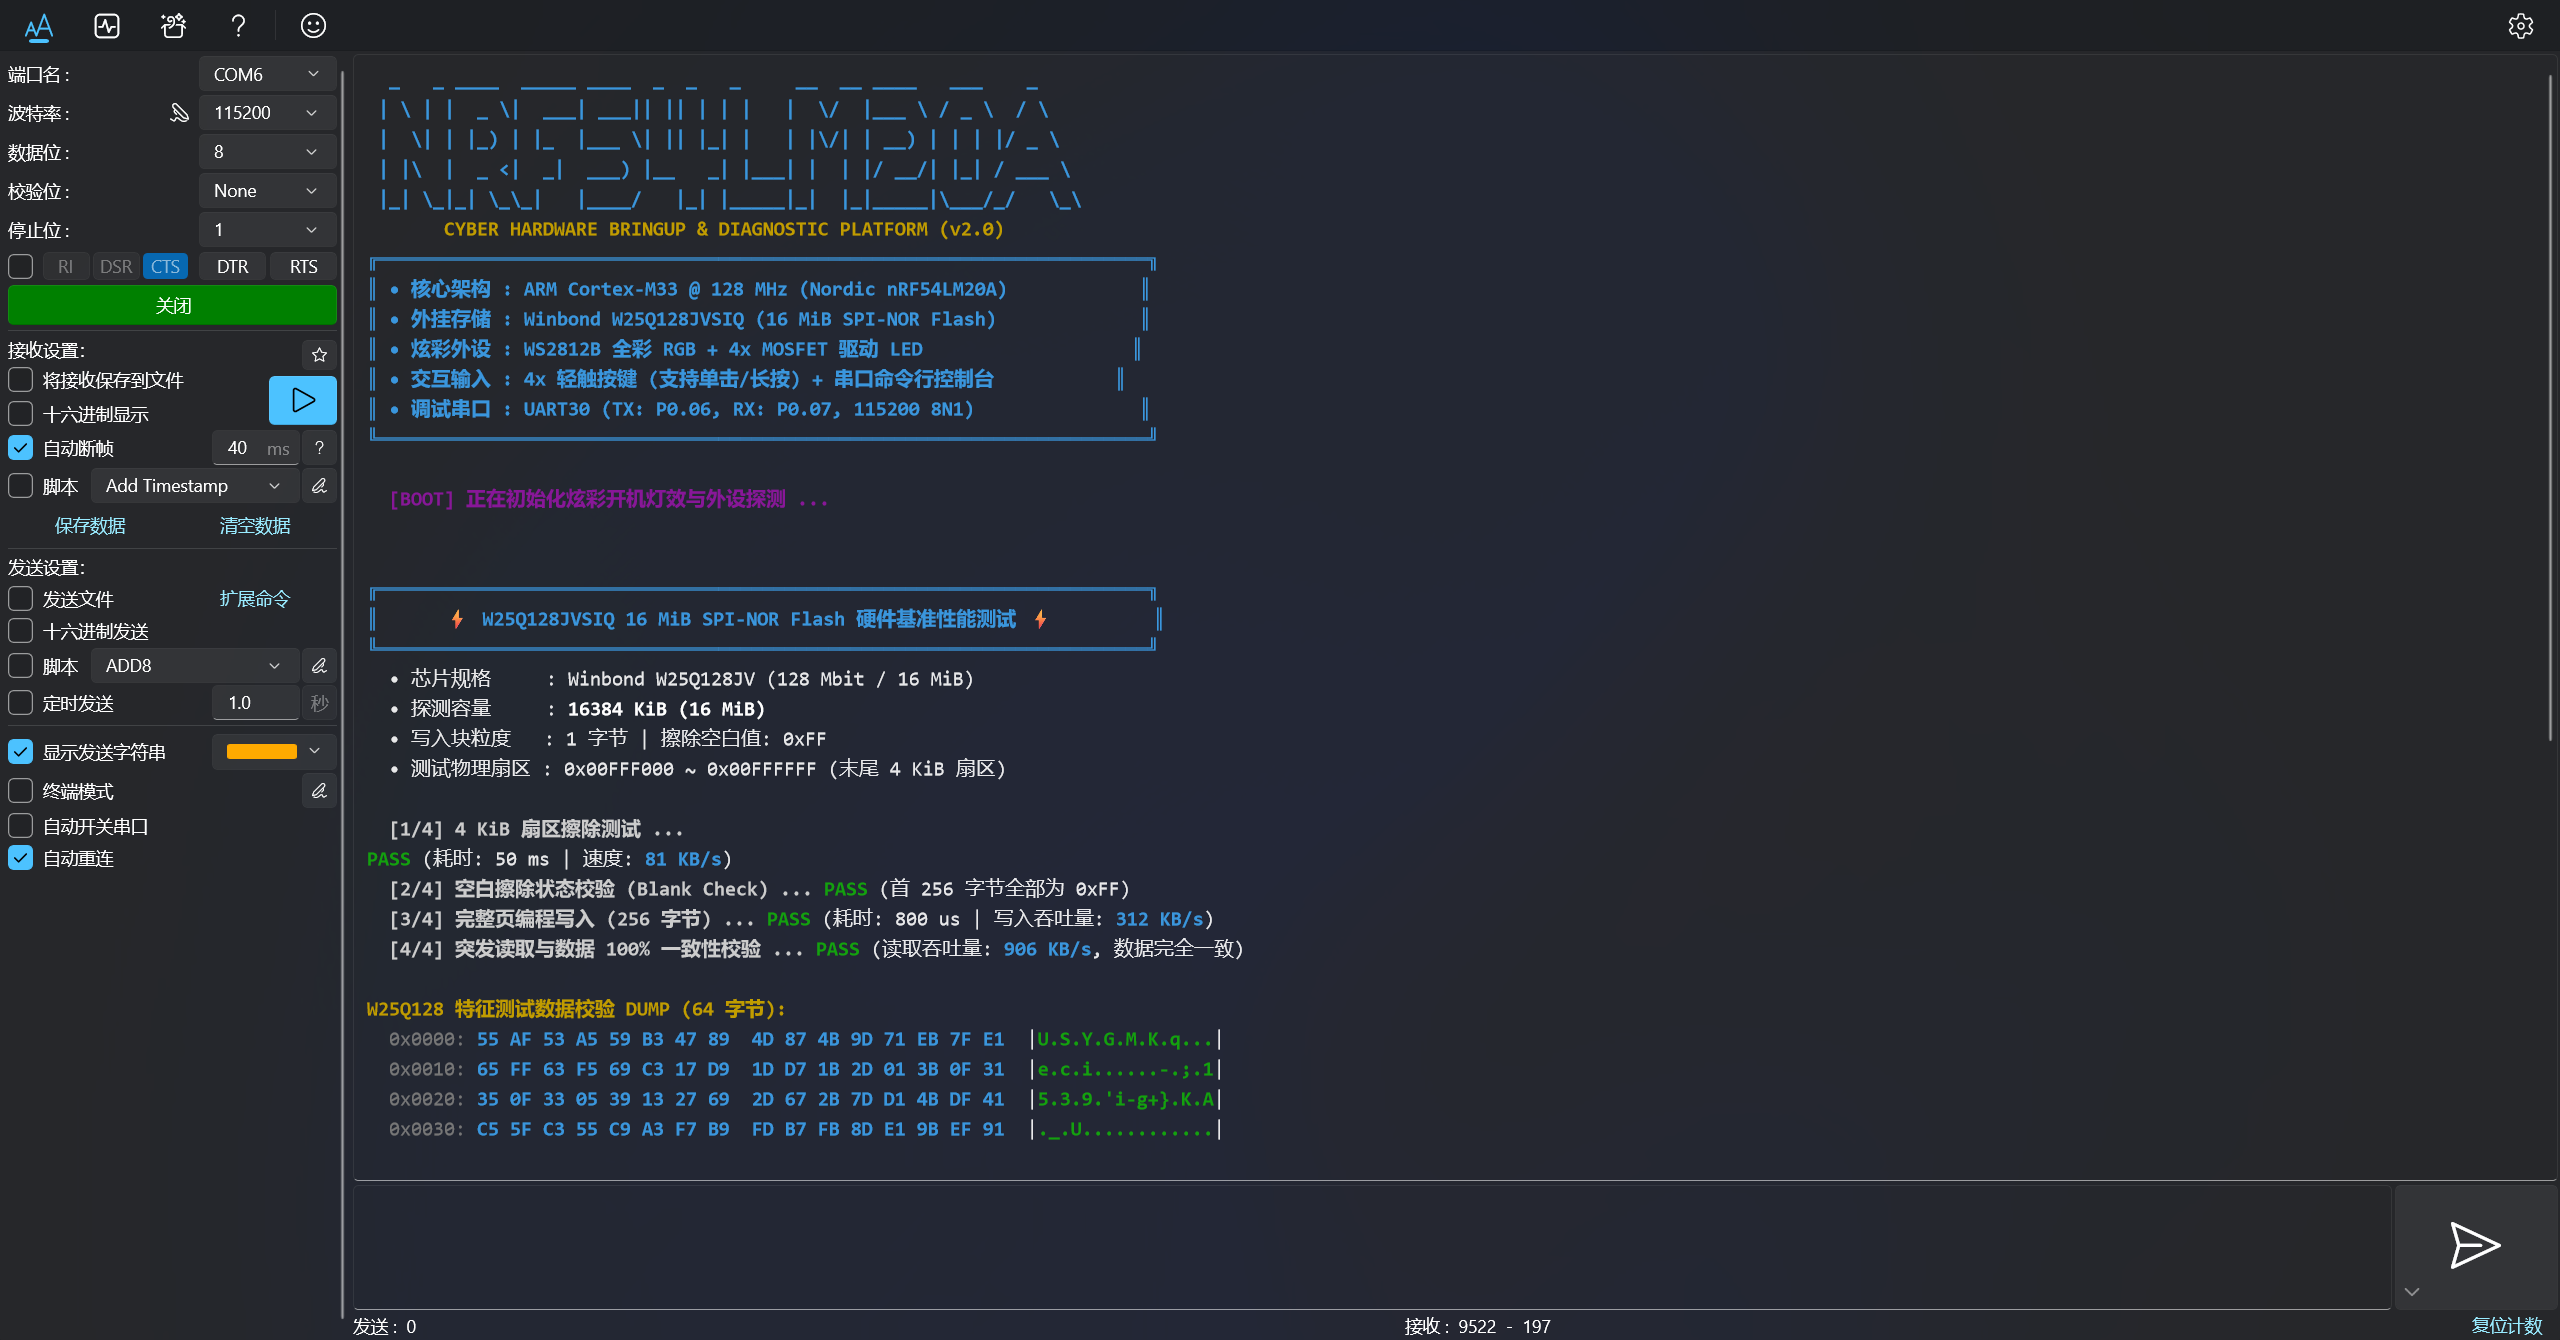Screen dimensions: 2560x1340
Task: Open the extended commands link
Action: 255,599
